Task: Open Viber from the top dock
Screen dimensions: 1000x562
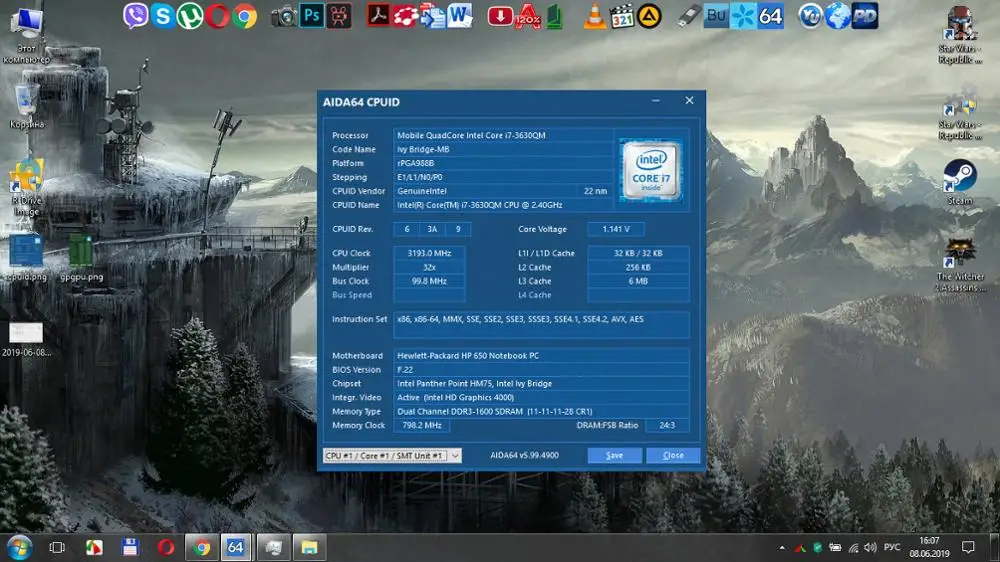Action: pyautogui.click(x=135, y=15)
